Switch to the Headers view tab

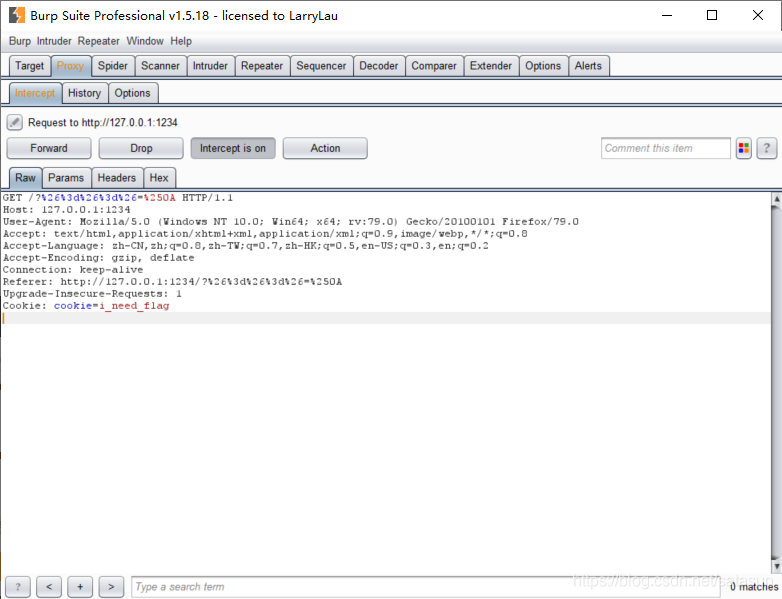point(117,178)
